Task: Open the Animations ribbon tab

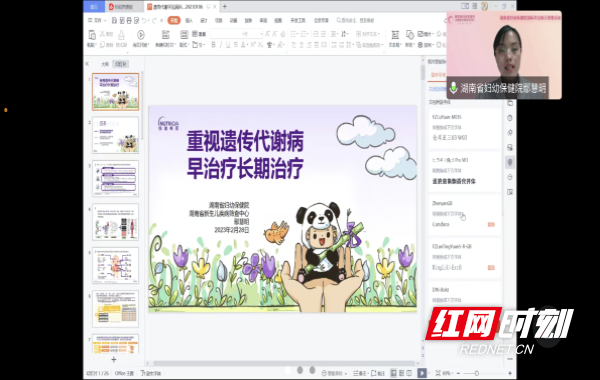Action: 233,20
